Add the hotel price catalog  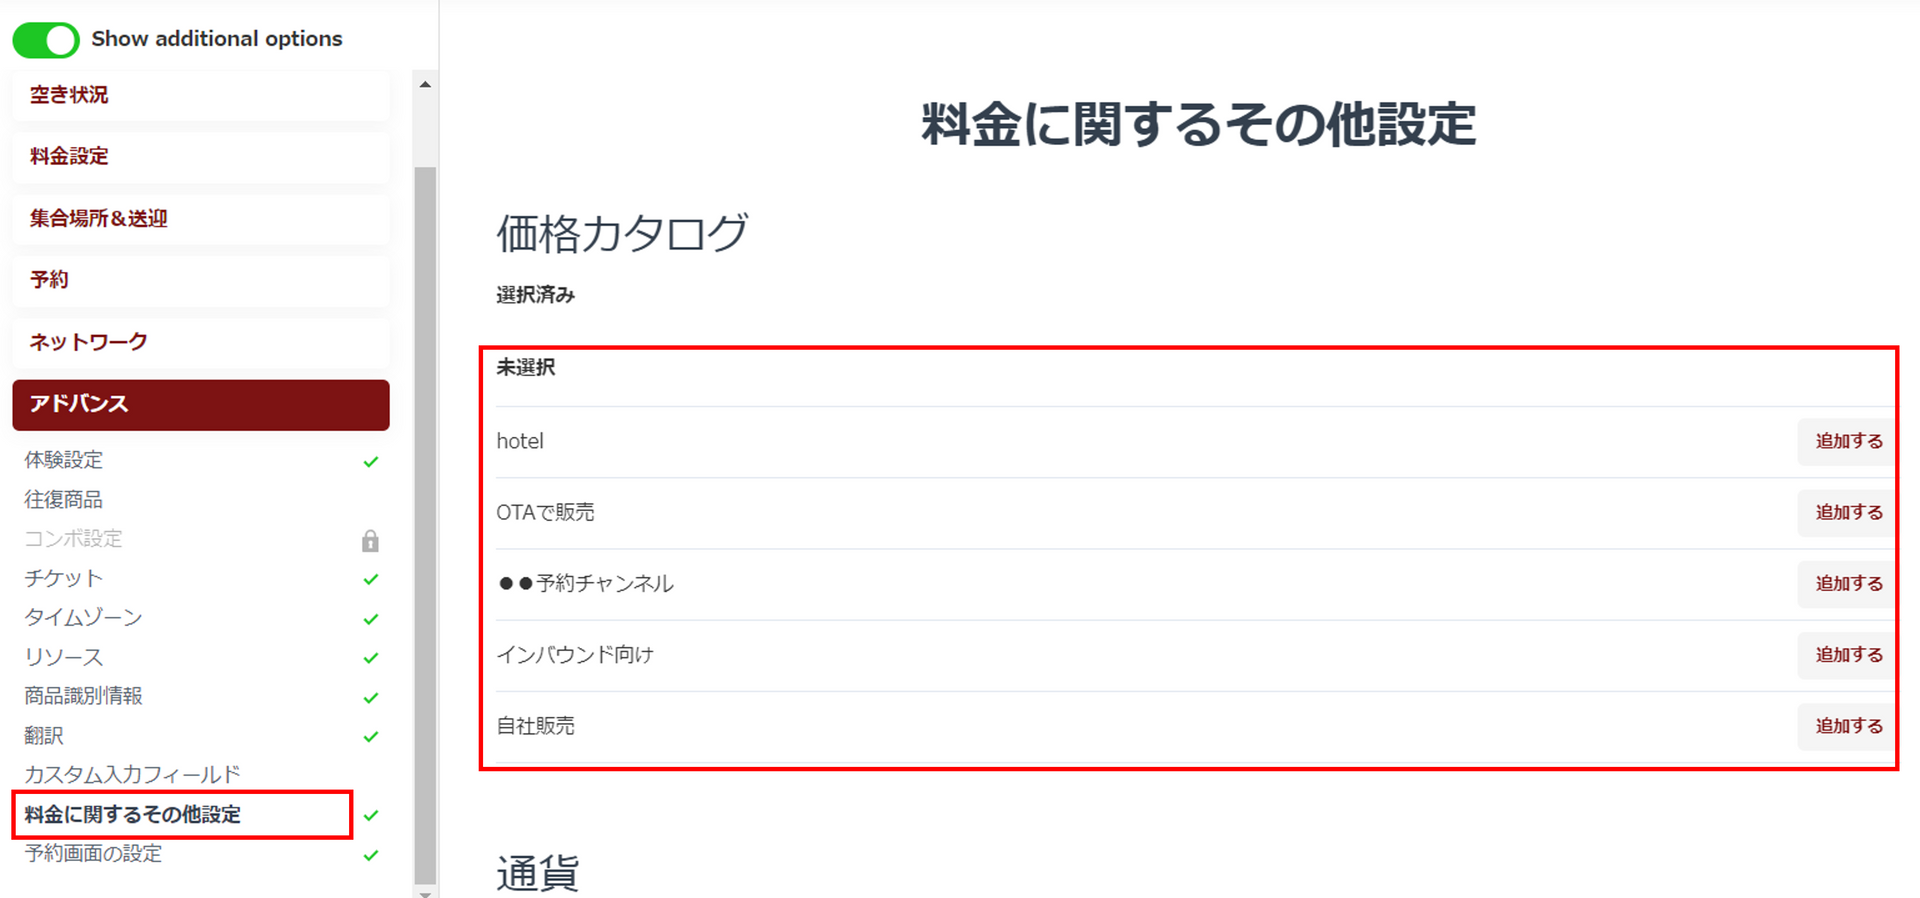coord(1848,441)
